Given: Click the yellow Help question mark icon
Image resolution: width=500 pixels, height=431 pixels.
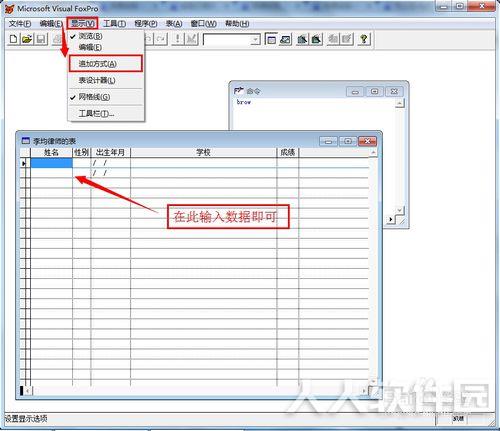Looking at the screenshot, I should point(364,39).
